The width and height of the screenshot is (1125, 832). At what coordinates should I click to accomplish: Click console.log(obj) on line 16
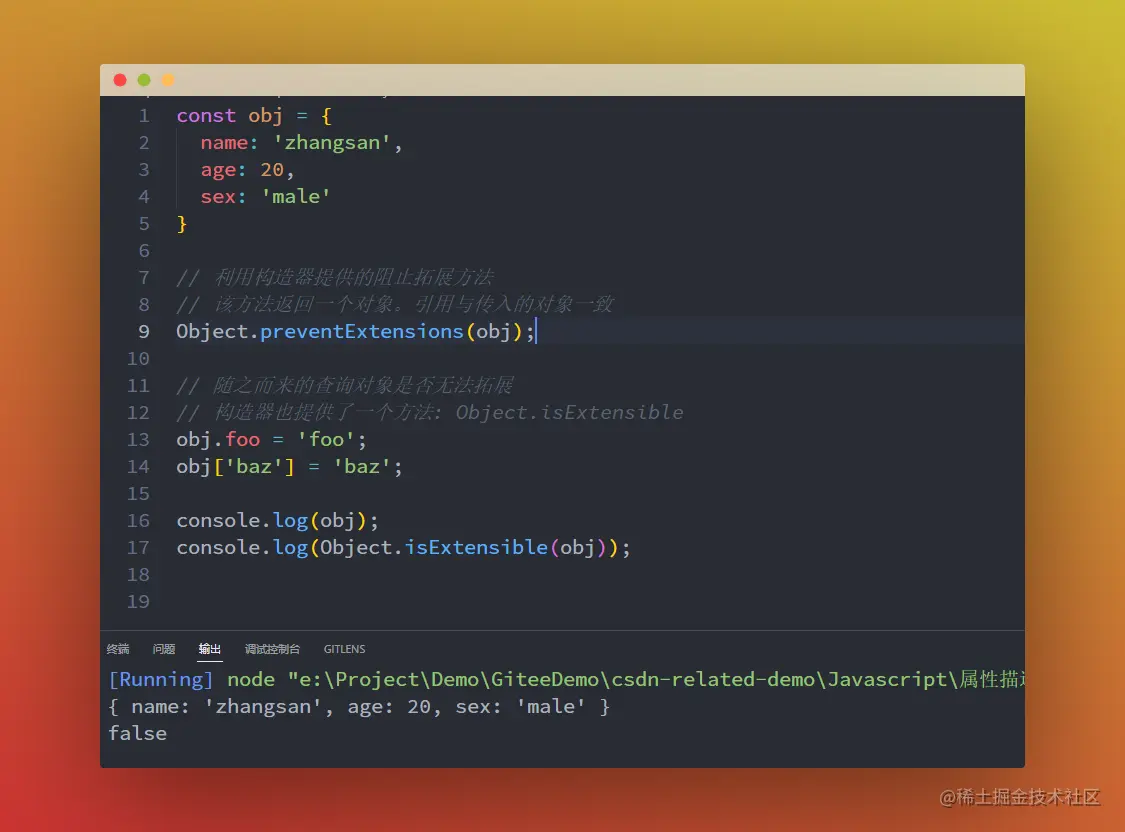tap(277, 521)
